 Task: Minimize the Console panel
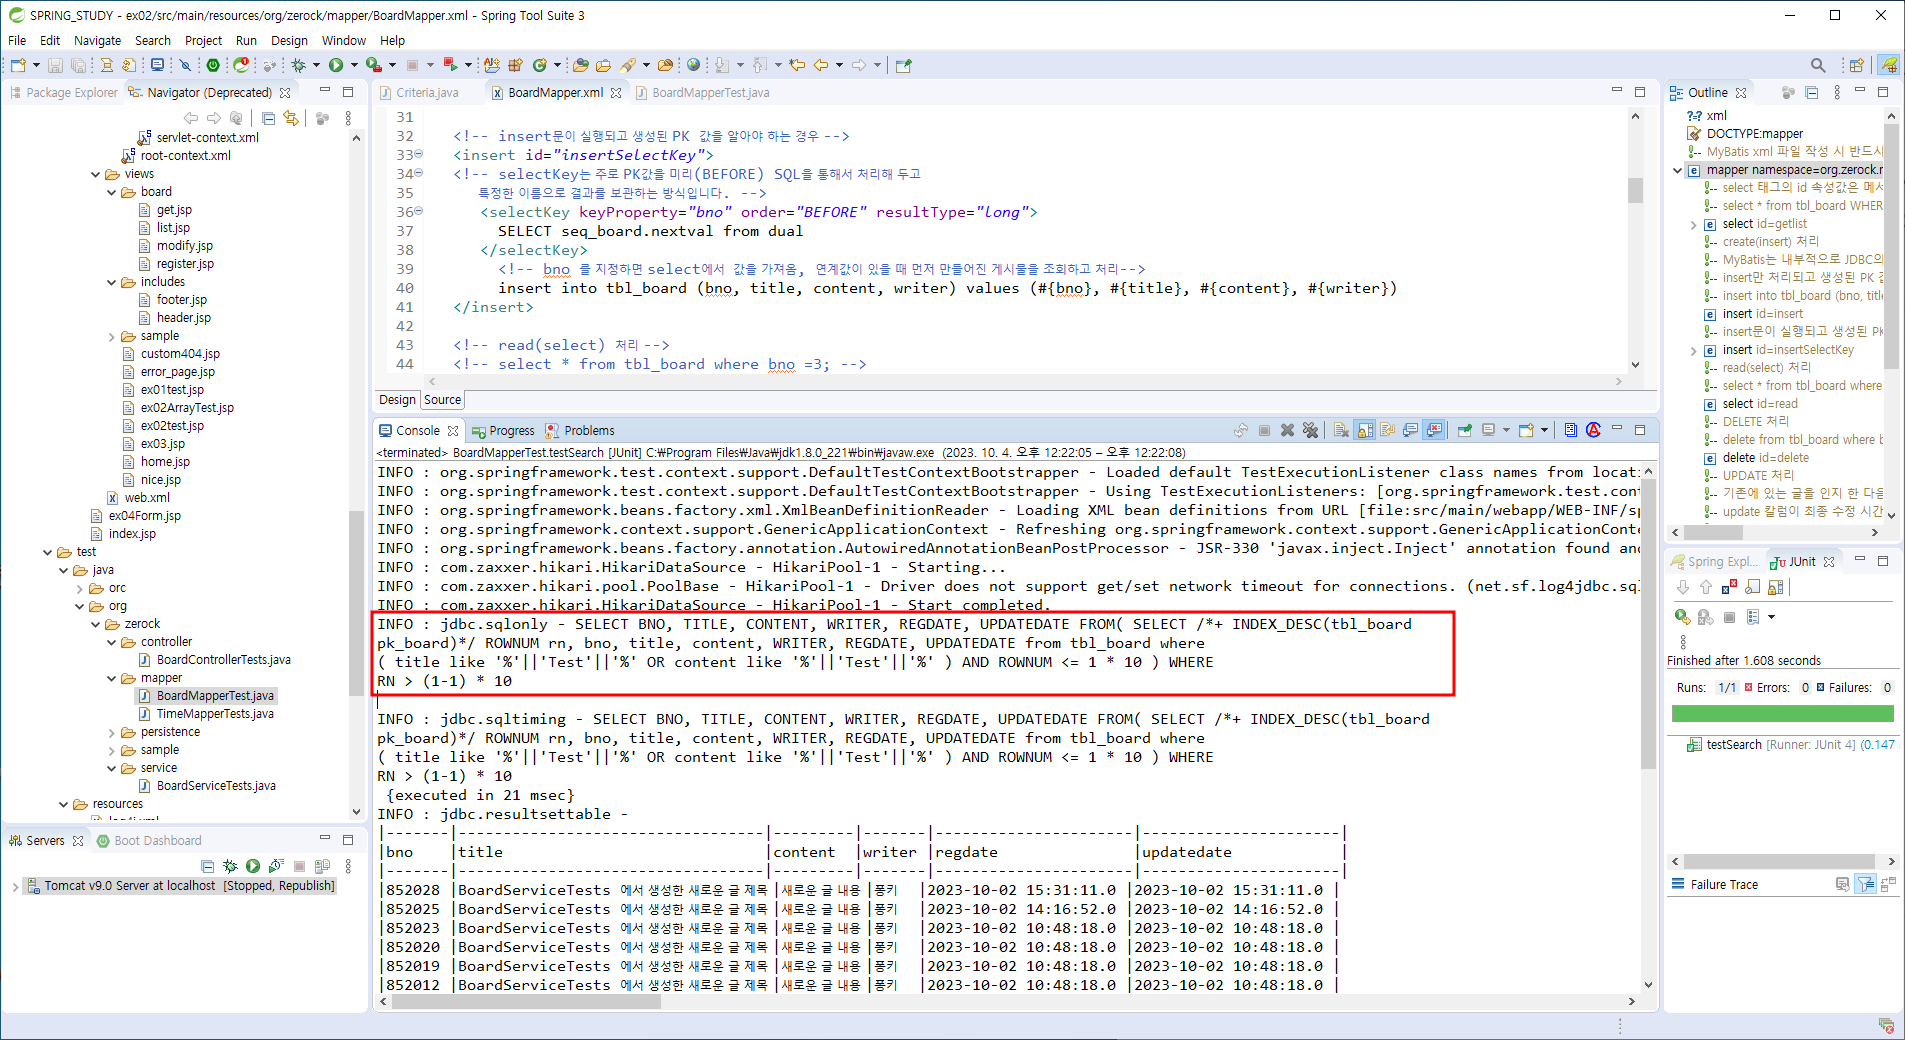[1617, 428]
